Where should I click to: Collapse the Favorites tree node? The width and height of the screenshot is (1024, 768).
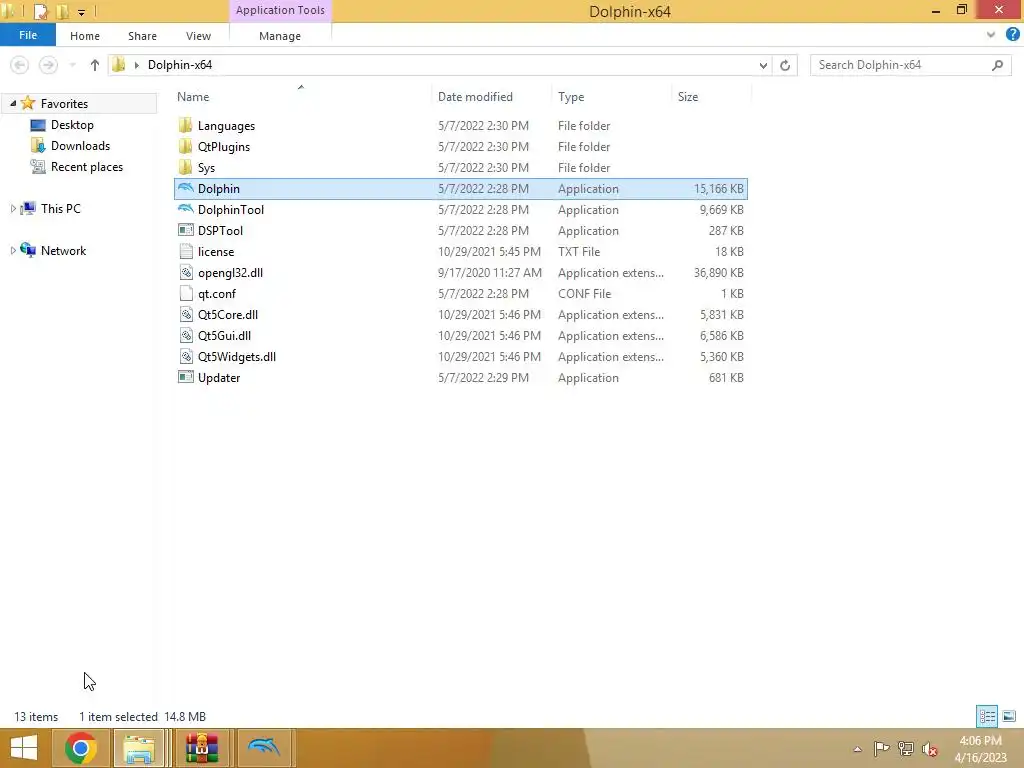click(13, 103)
